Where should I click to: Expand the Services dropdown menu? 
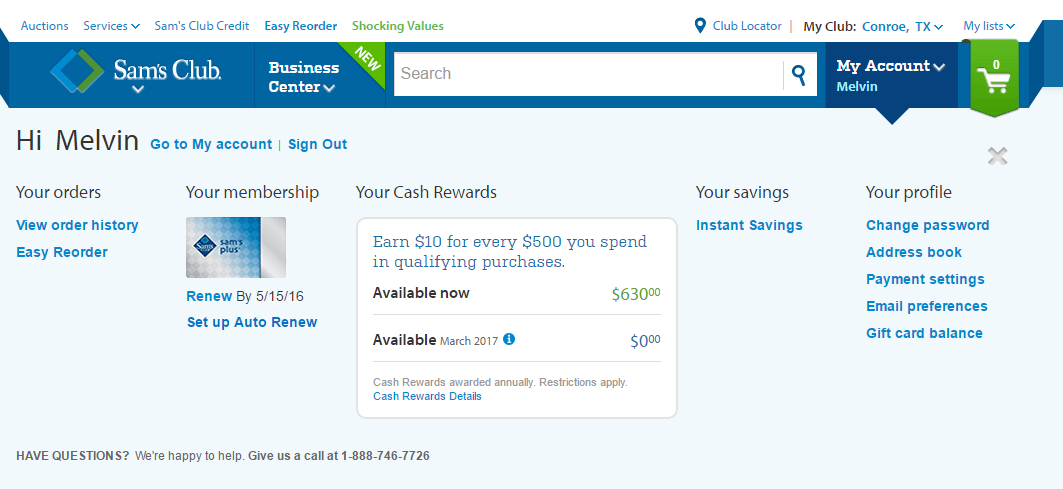coord(111,26)
